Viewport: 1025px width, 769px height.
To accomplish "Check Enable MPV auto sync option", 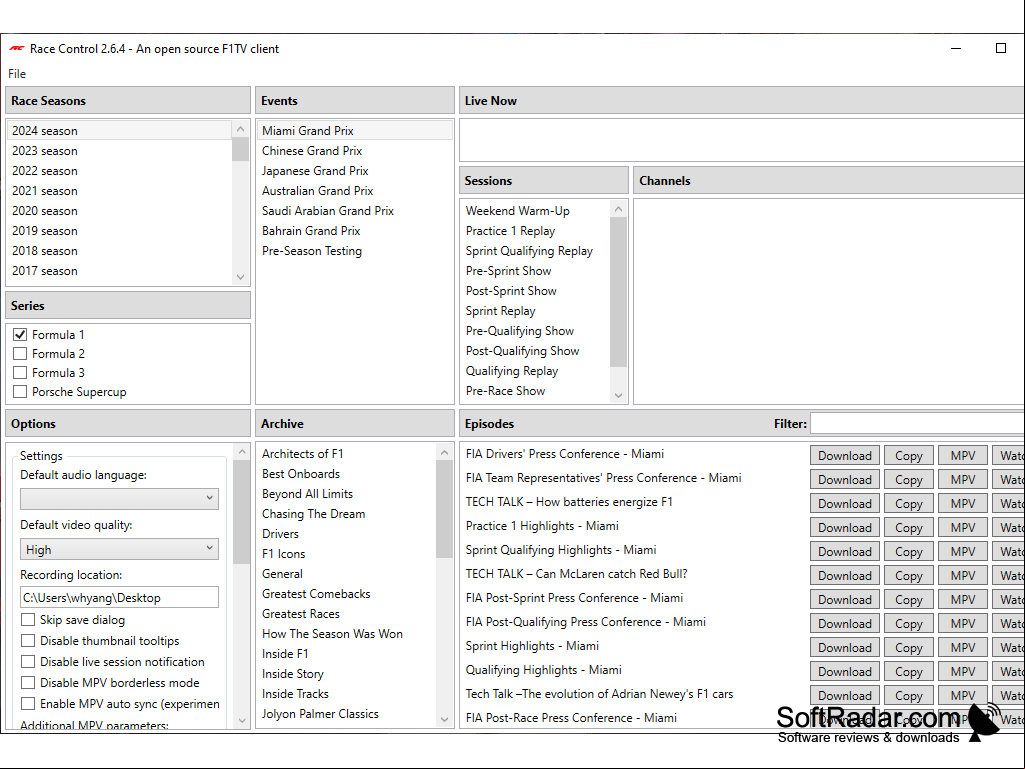I will tap(28, 704).
